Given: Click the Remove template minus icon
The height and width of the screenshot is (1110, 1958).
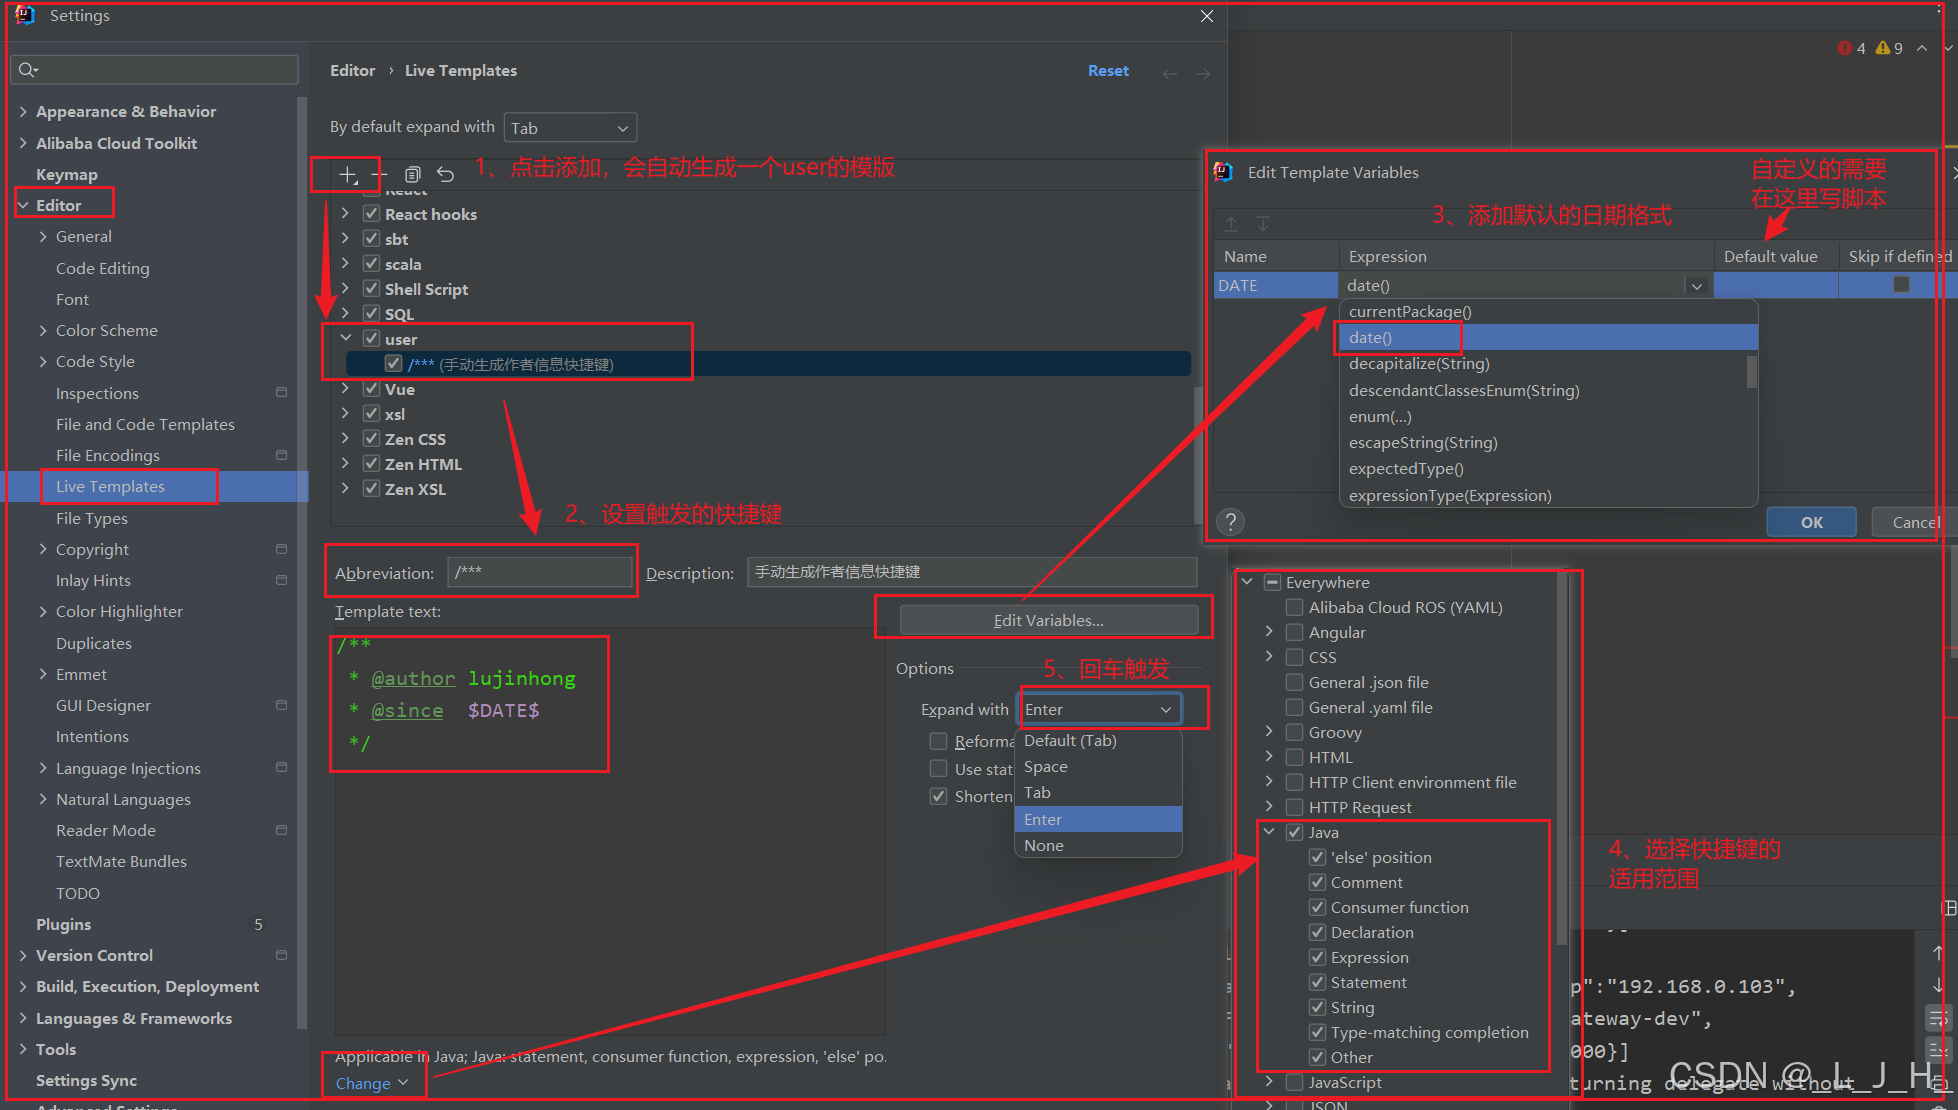Looking at the screenshot, I should click(x=380, y=175).
